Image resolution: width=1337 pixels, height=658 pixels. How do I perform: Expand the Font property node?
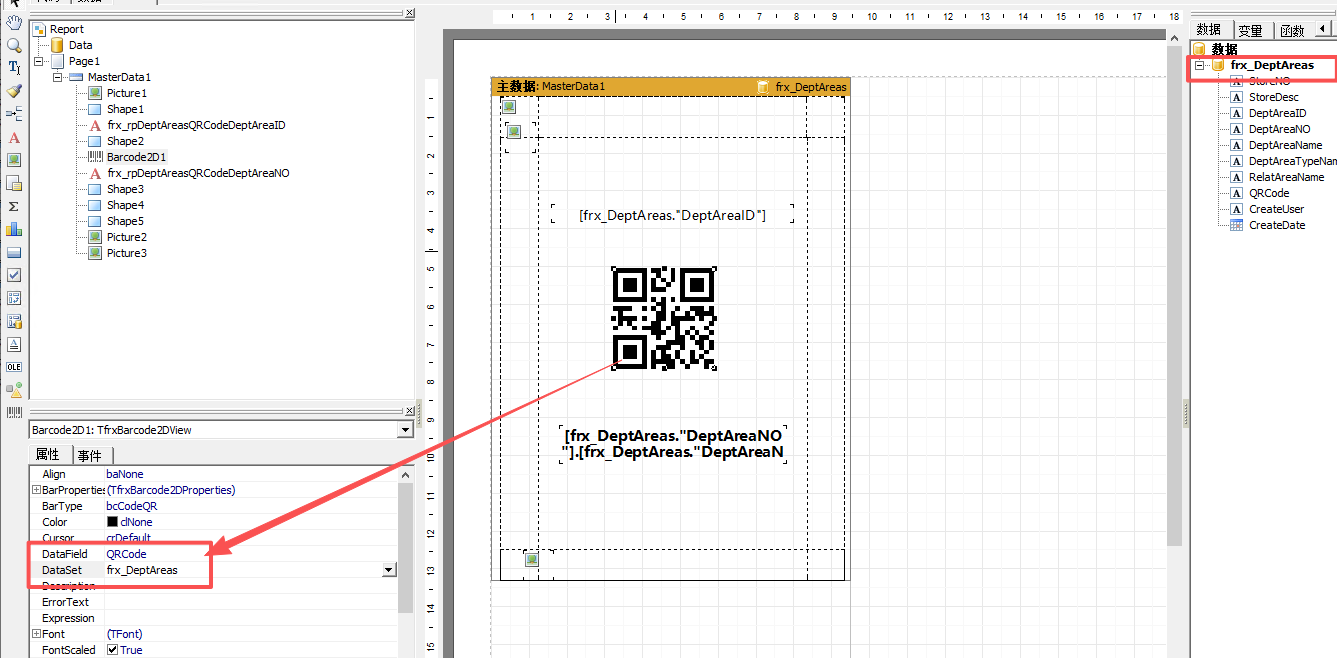(37, 634)
